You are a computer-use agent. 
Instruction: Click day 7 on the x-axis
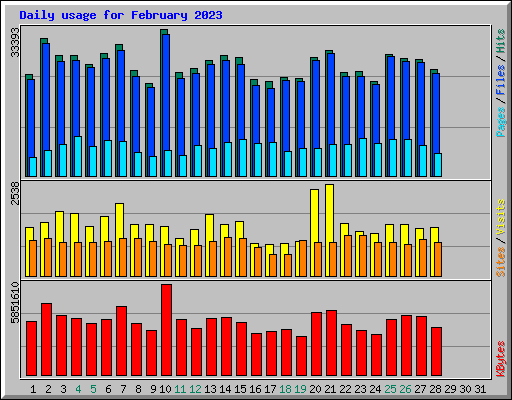(x=123, y=389)
